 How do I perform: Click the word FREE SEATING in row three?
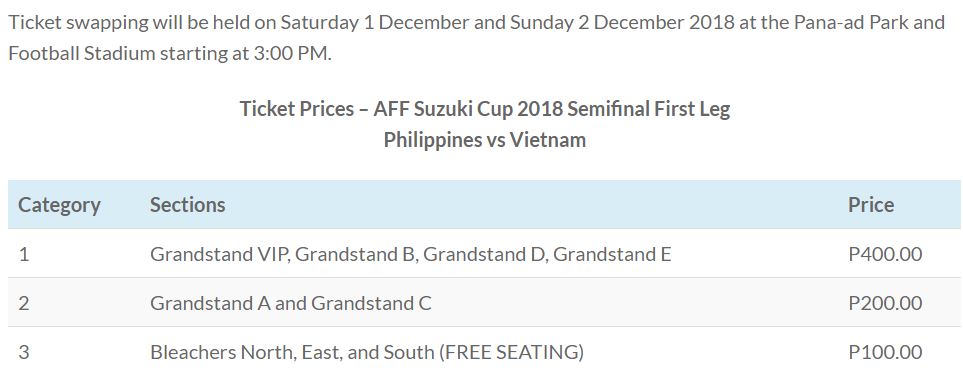coord(512,352)
